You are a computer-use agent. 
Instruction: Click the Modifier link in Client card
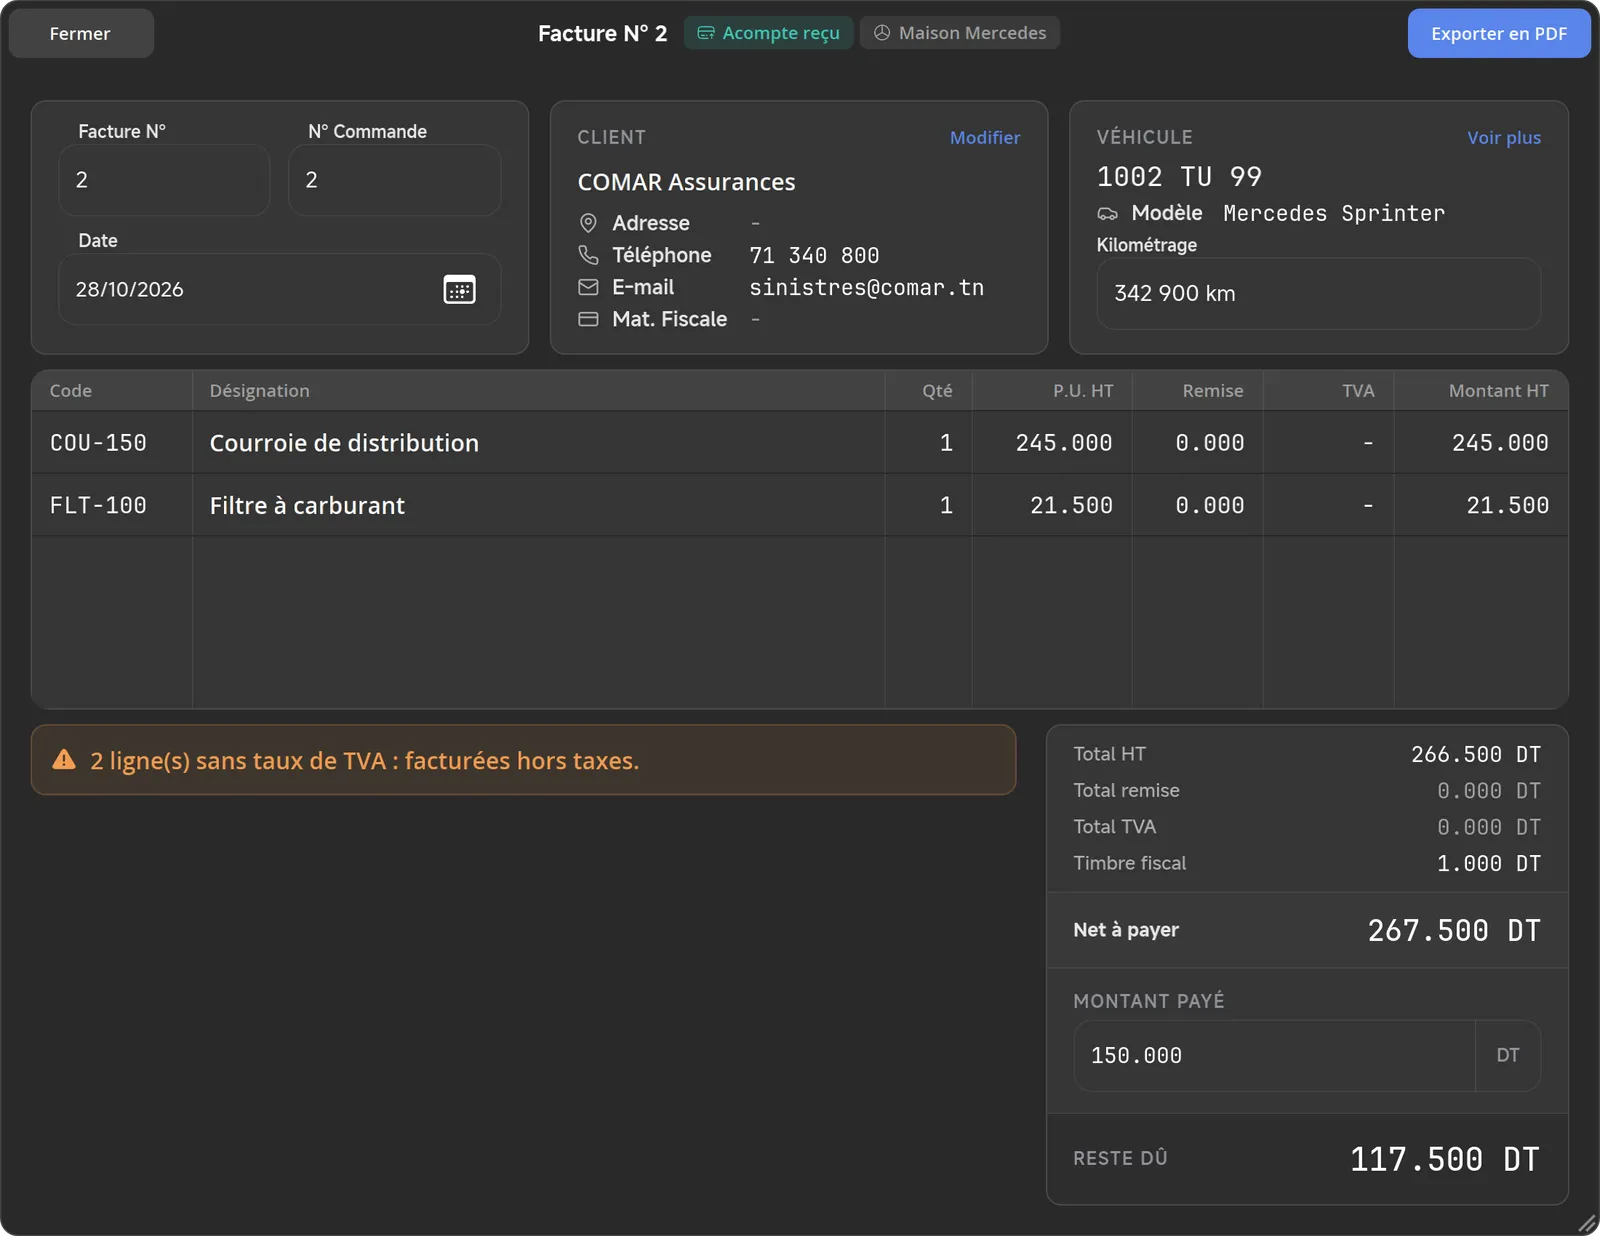985,138
